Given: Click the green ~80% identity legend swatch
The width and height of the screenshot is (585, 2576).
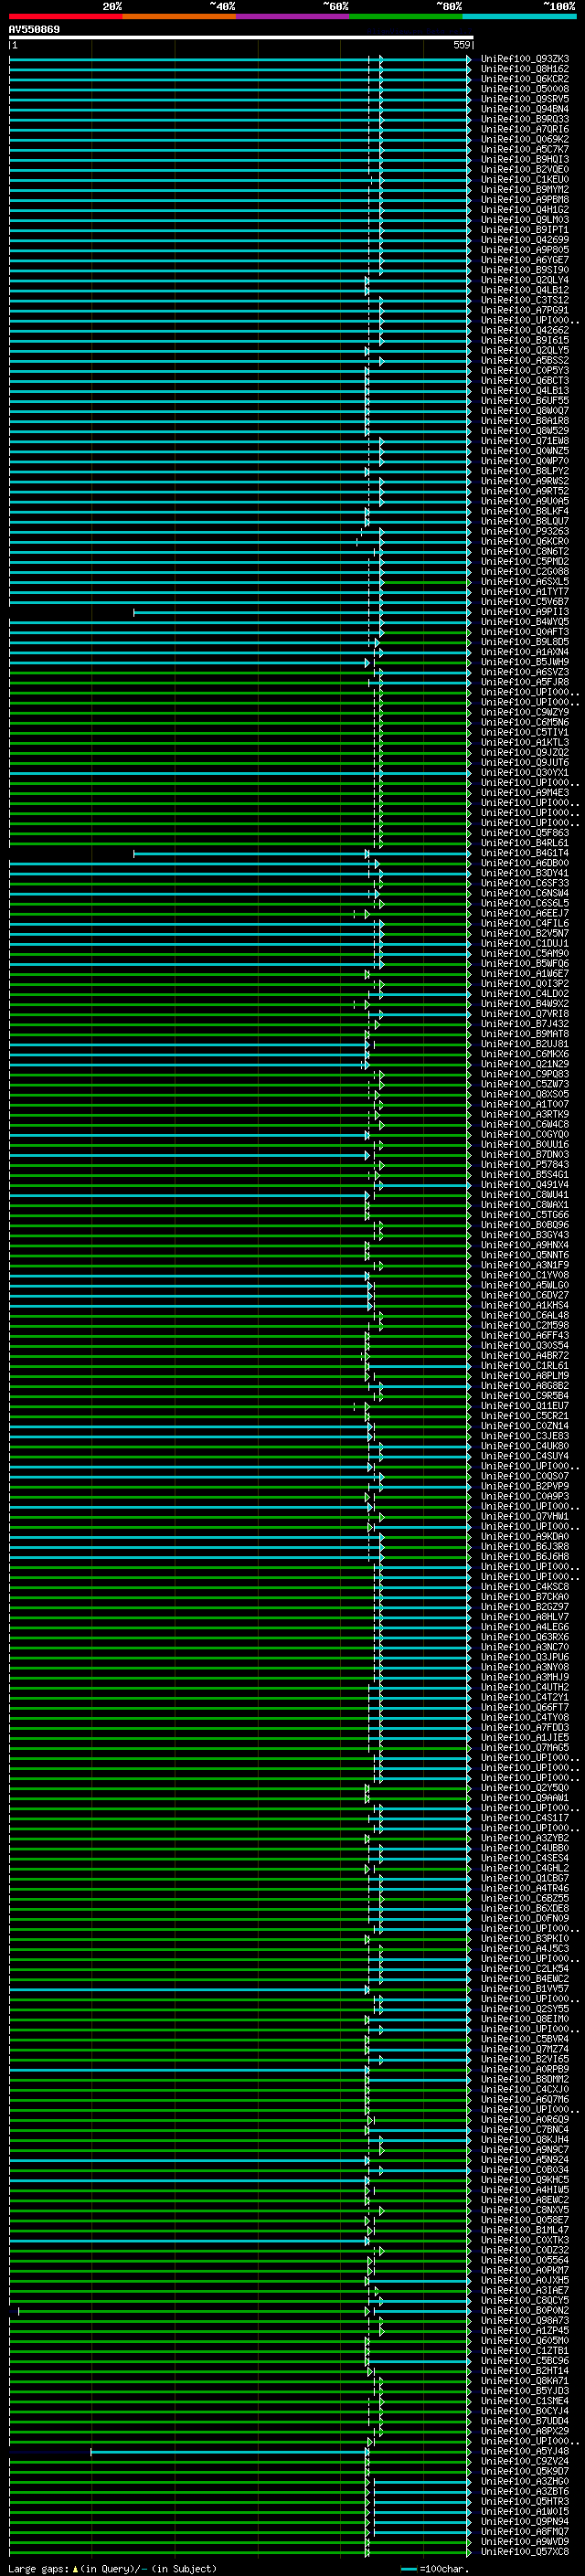Looking at the screenshot, I should [x=406, y=16].
